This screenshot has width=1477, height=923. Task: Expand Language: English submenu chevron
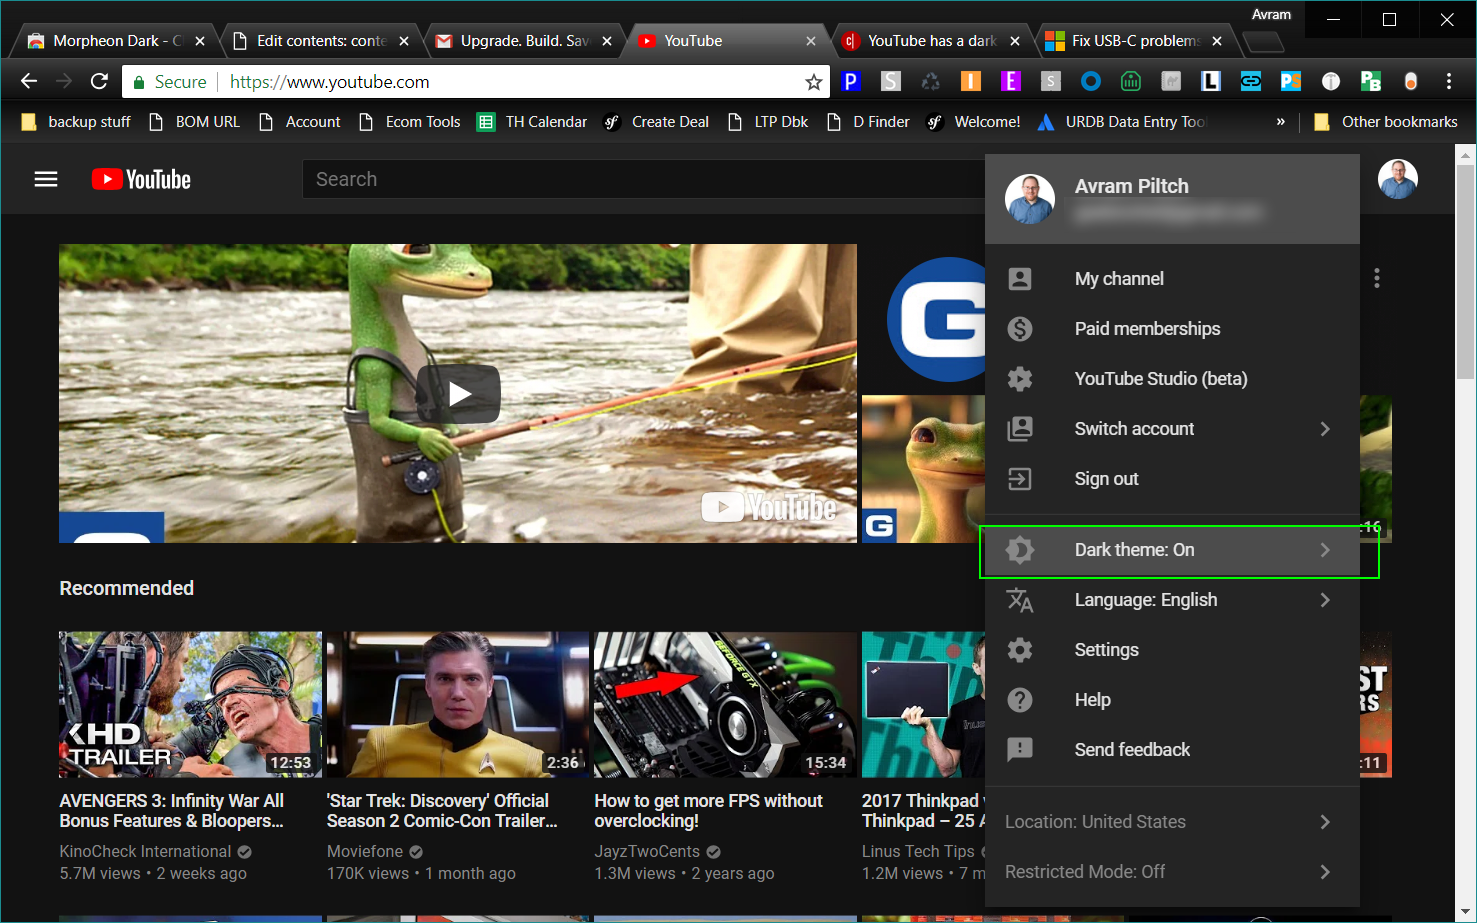pyautogui.click(x=1325, y=600)
